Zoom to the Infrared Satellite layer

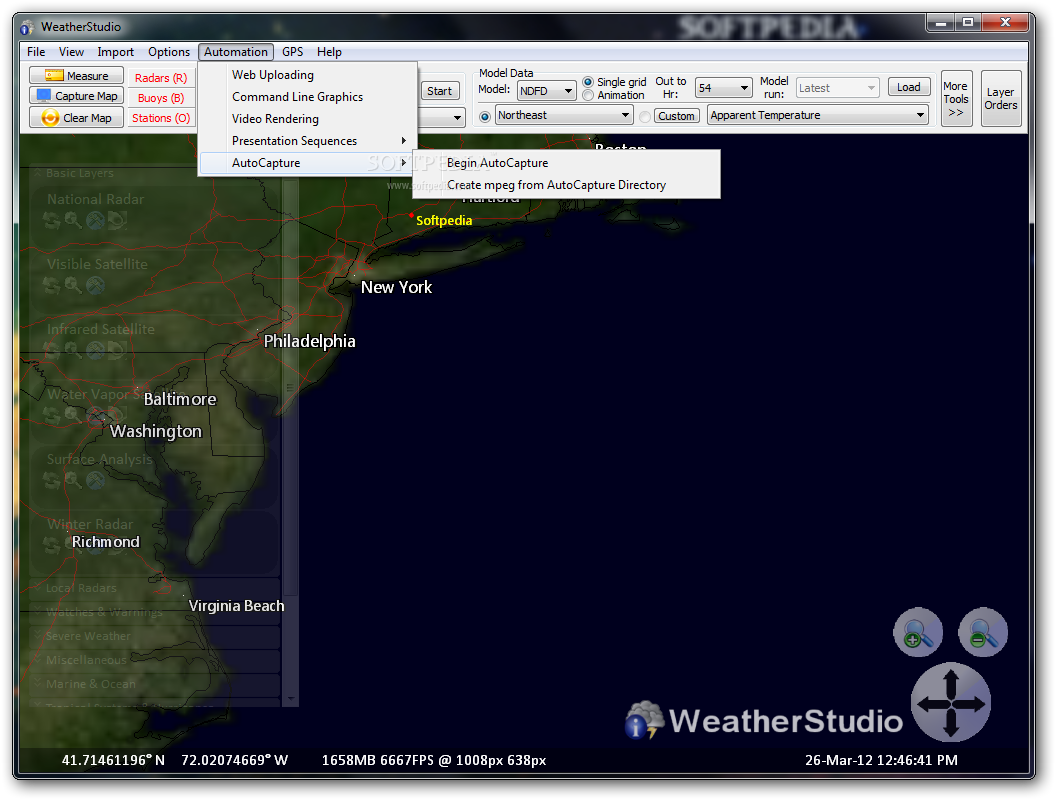point(73,350)
